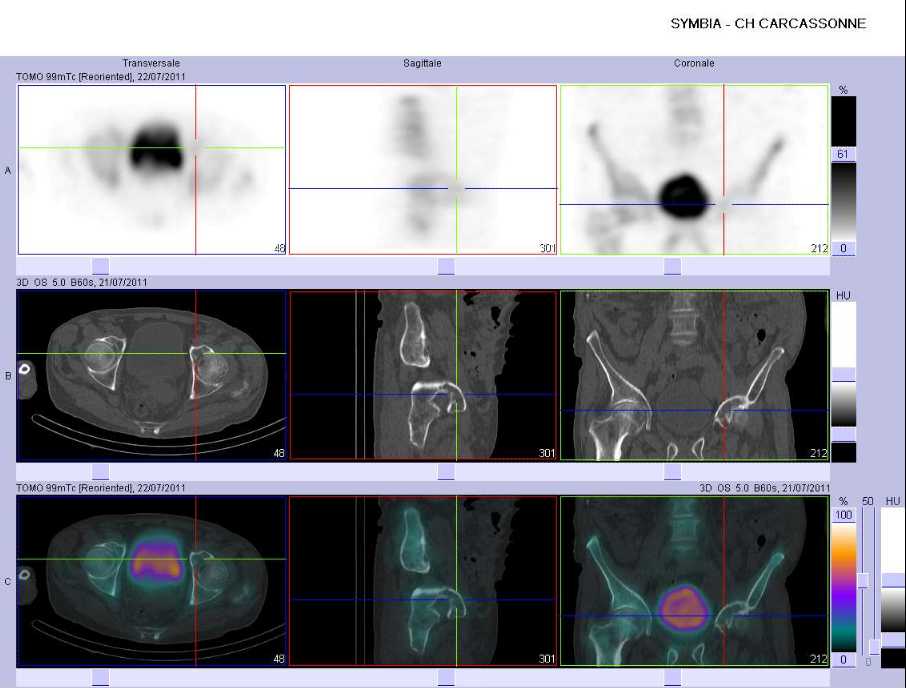Viewport: 906px width, 688px height.
Task: Click the '3D OS 5.0 B60s' label at right of row C
Action: [764, 488]
